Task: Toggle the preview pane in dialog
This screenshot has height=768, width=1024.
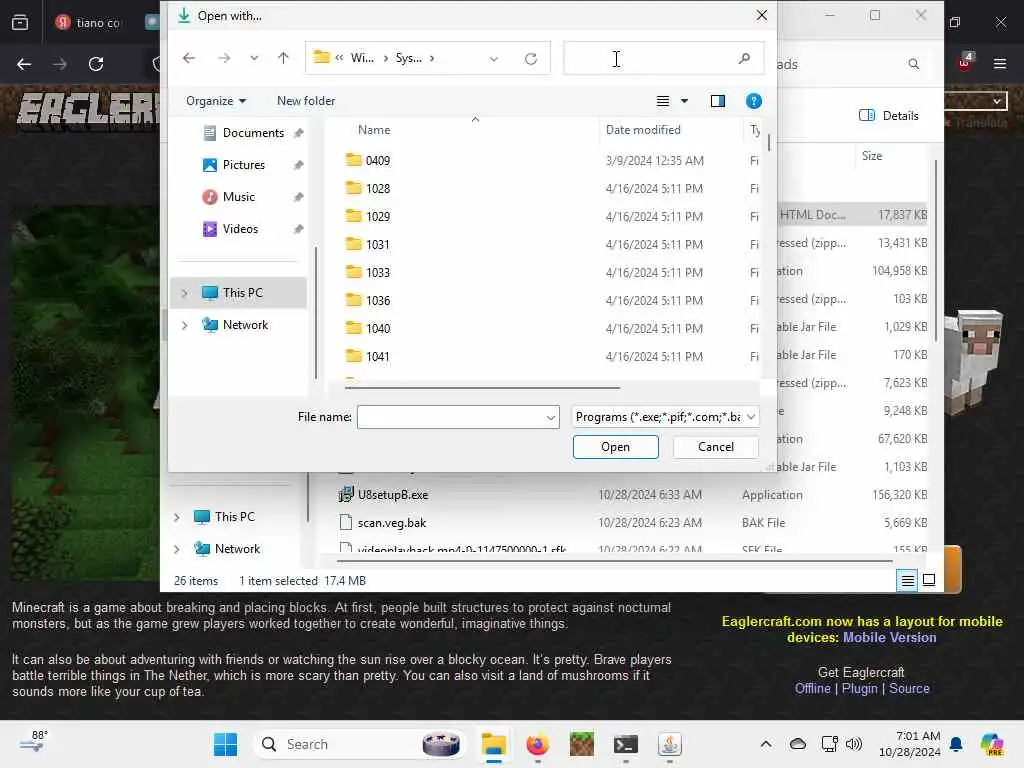Action: [x=718, y=101]
